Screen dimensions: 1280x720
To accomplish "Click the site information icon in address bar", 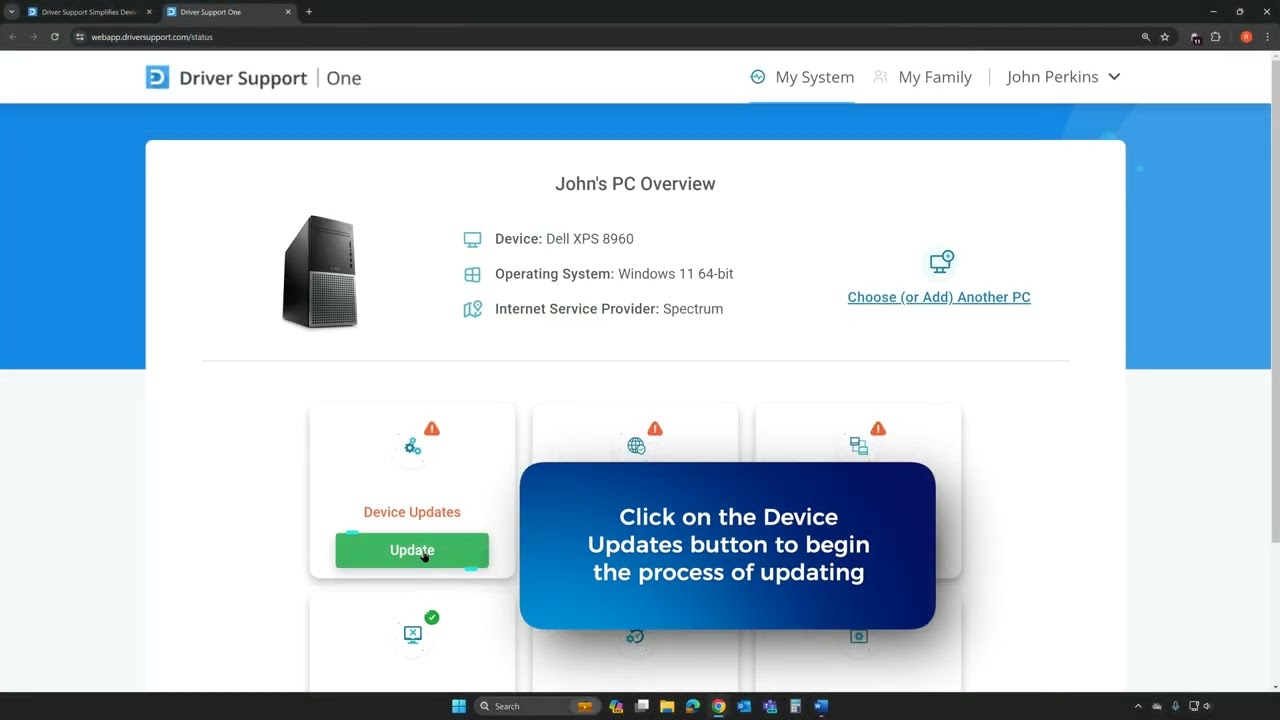I will [x=80, y=37].
